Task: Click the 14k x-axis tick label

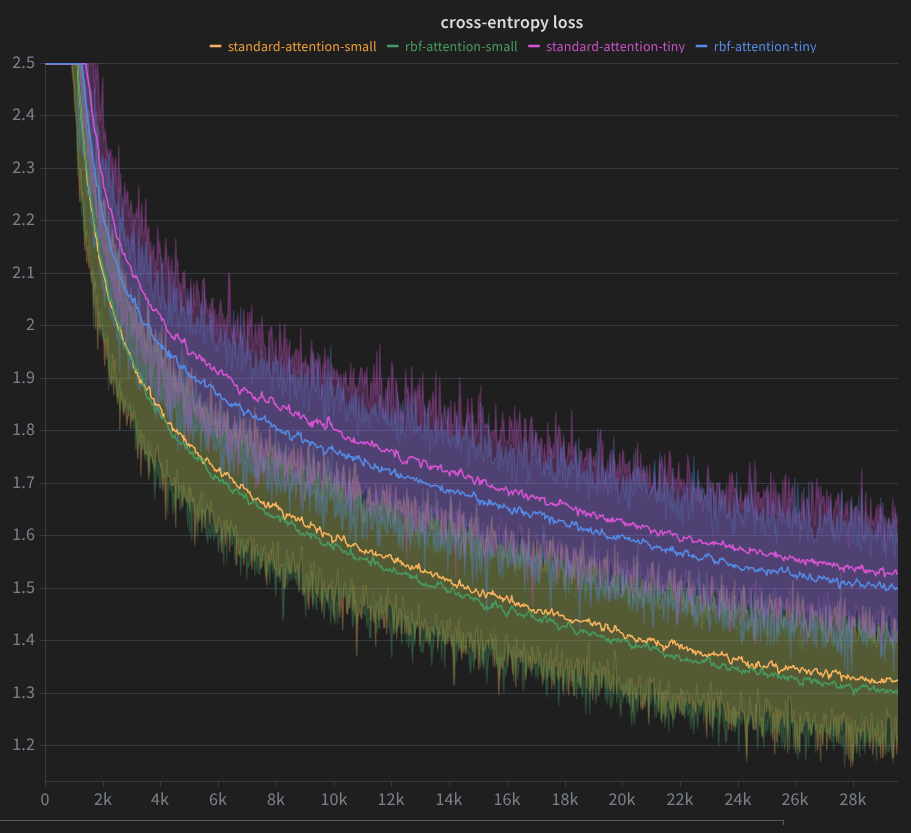Action: click(449, 800)
